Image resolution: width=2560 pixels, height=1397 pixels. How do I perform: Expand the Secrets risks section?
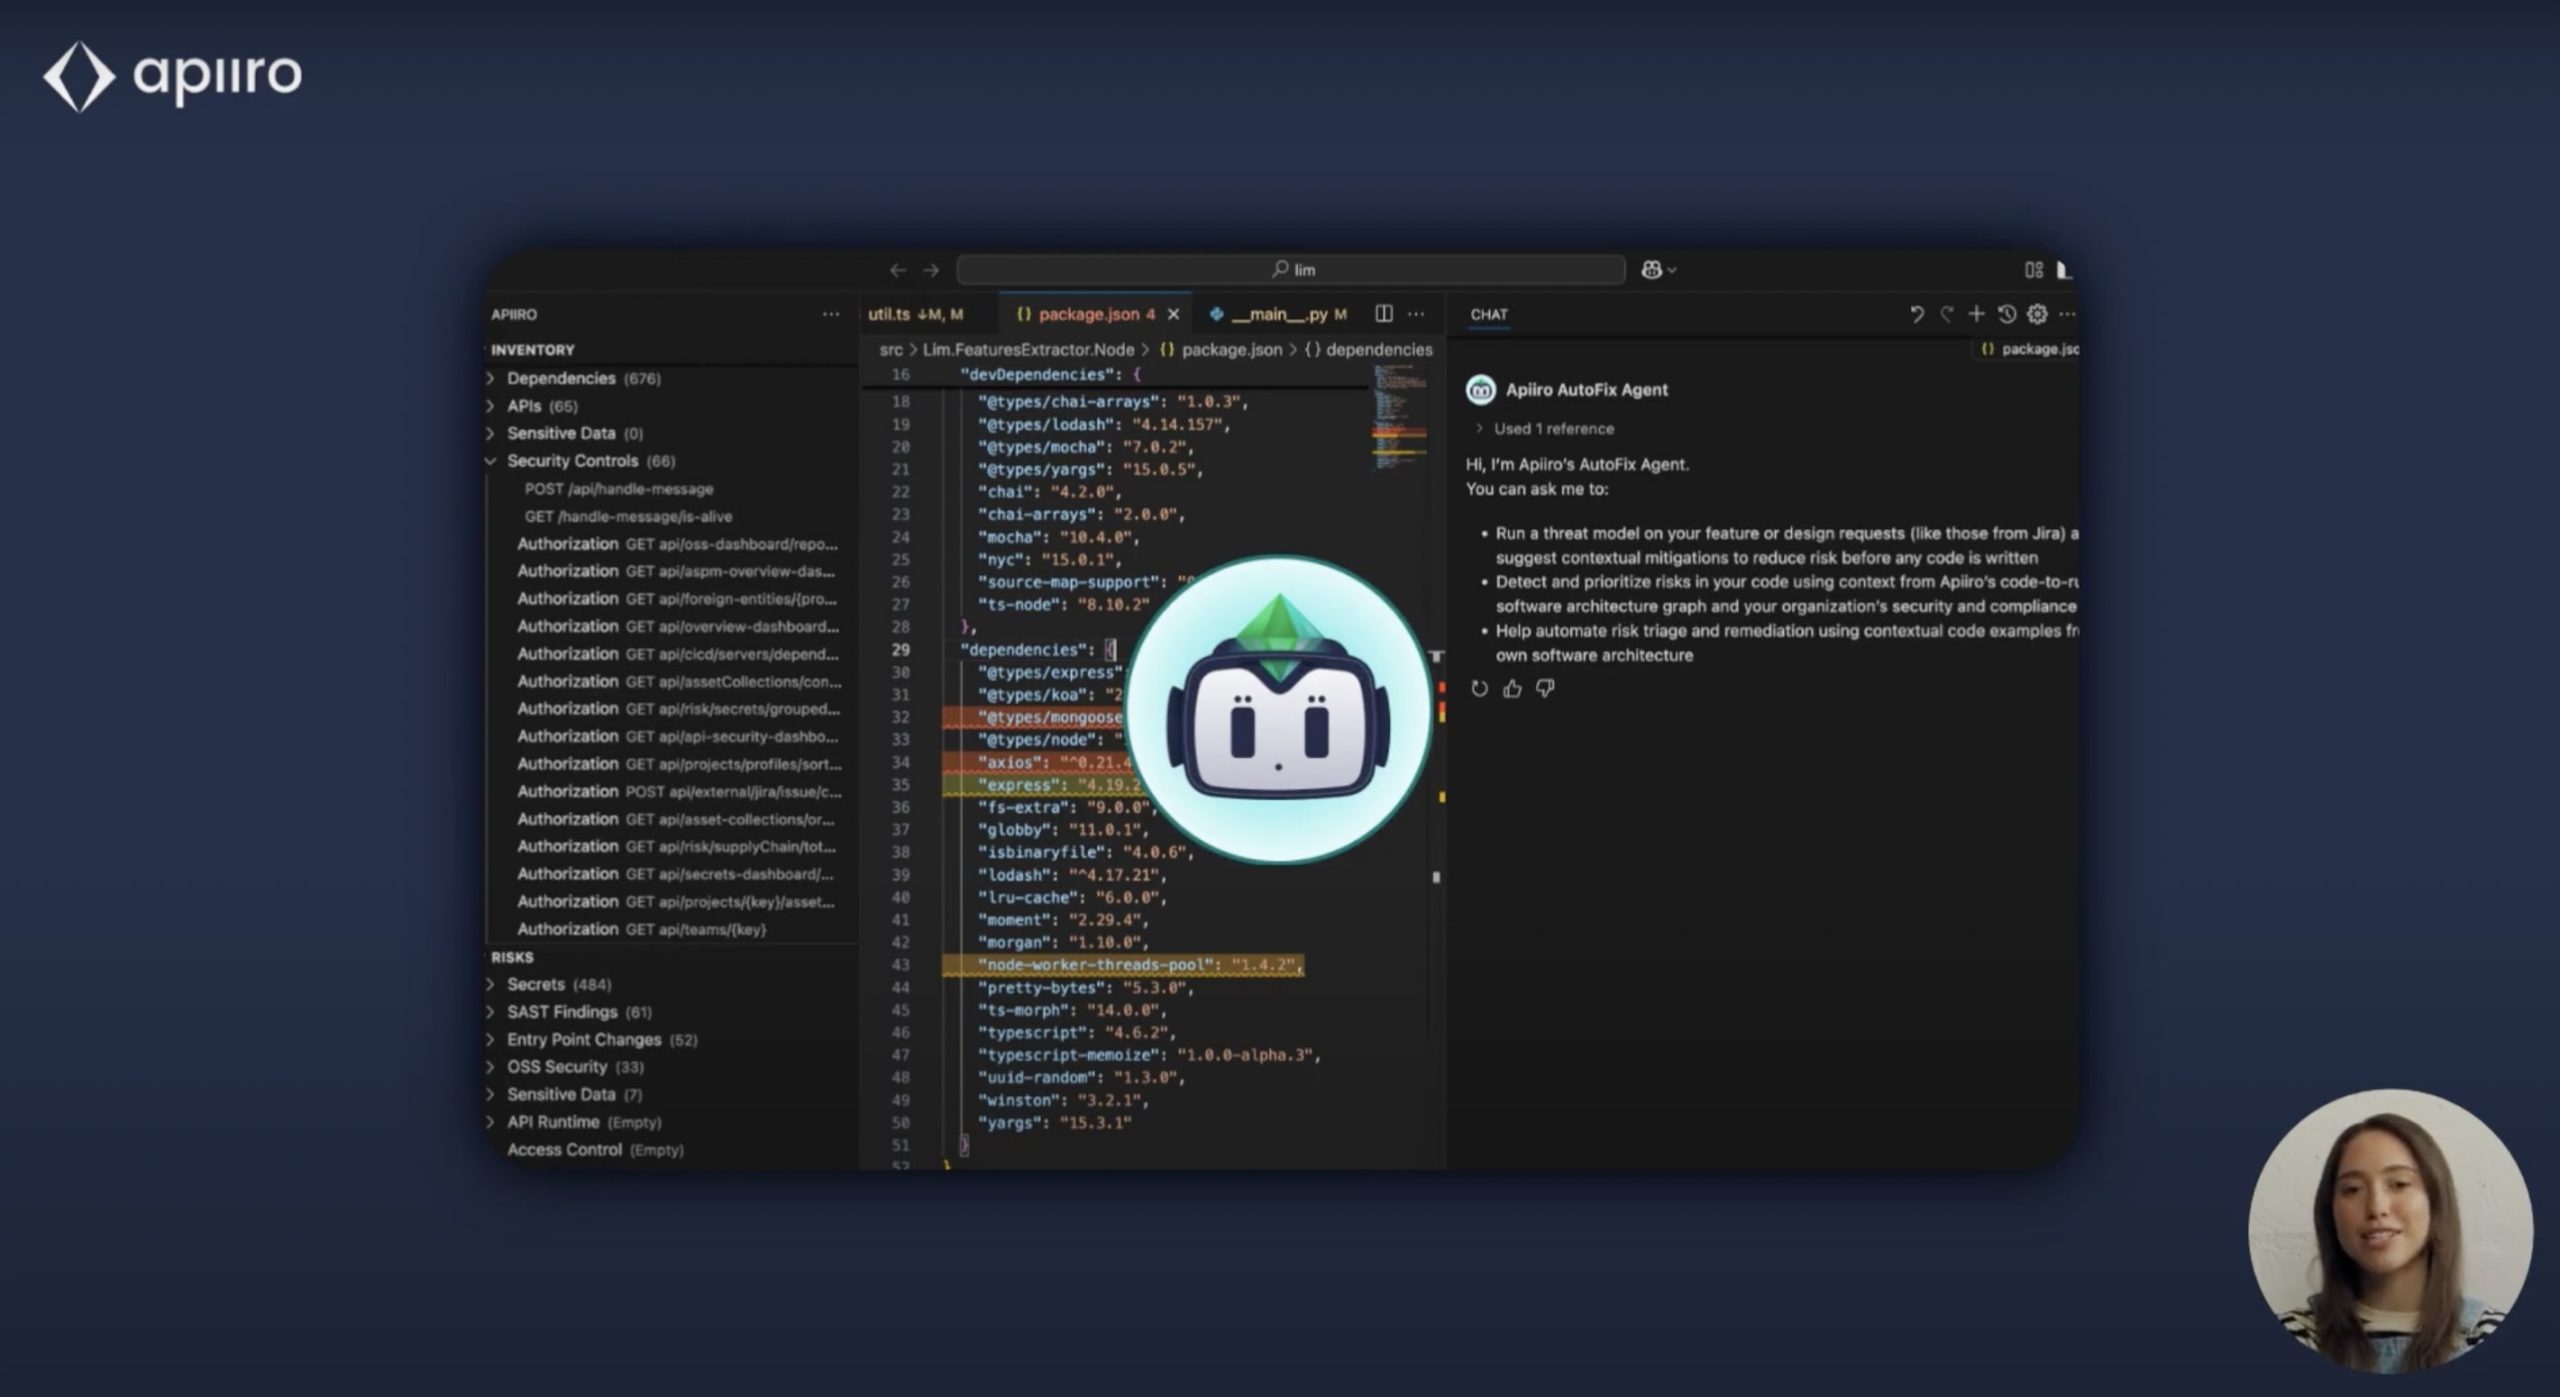pos(535,985)
